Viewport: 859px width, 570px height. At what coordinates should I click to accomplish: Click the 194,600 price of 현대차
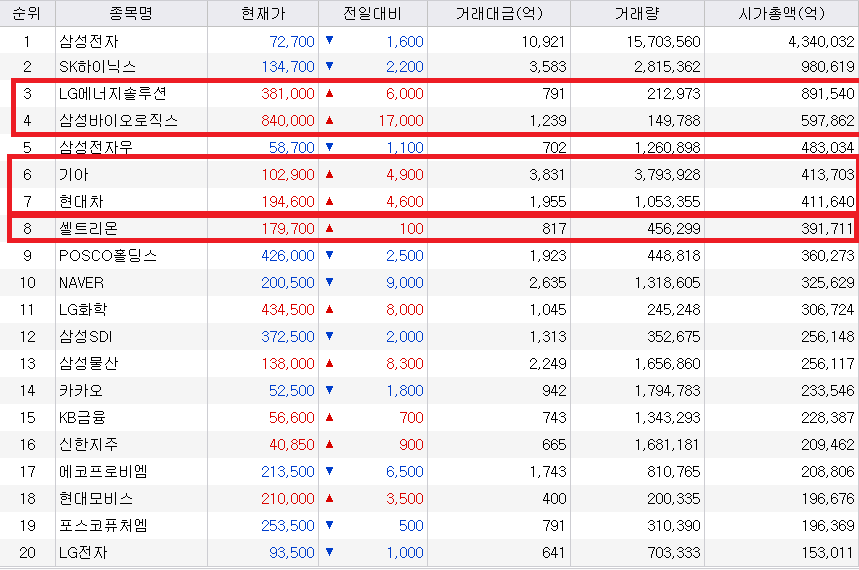pyautogui.click(x=288, y=202)
